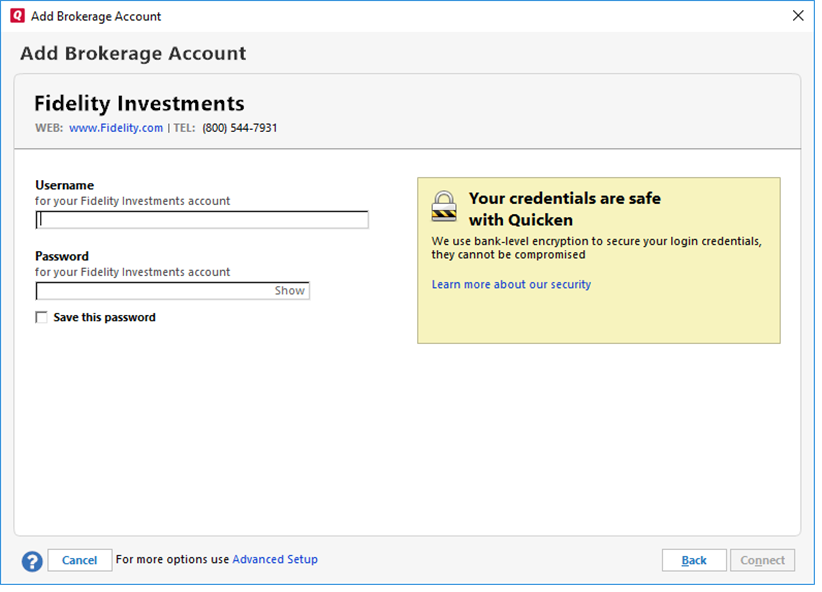This screenshot has height=592, width=822.
Task: Reveal password with the Show button
Action: tap(289, 291)
